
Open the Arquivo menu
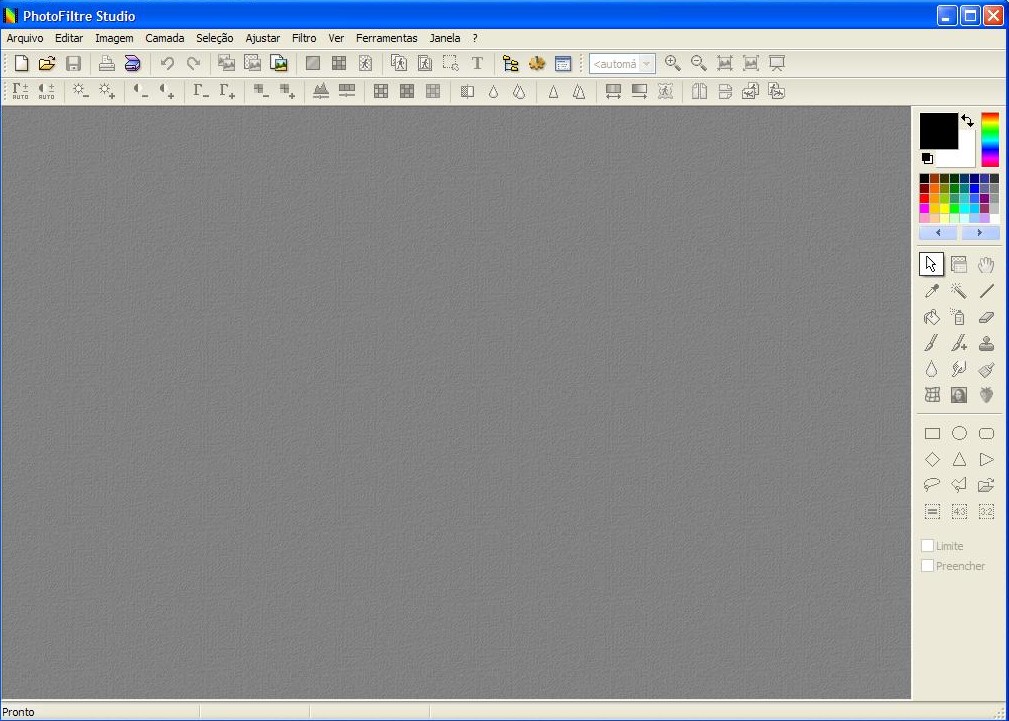tap(25, 38)
